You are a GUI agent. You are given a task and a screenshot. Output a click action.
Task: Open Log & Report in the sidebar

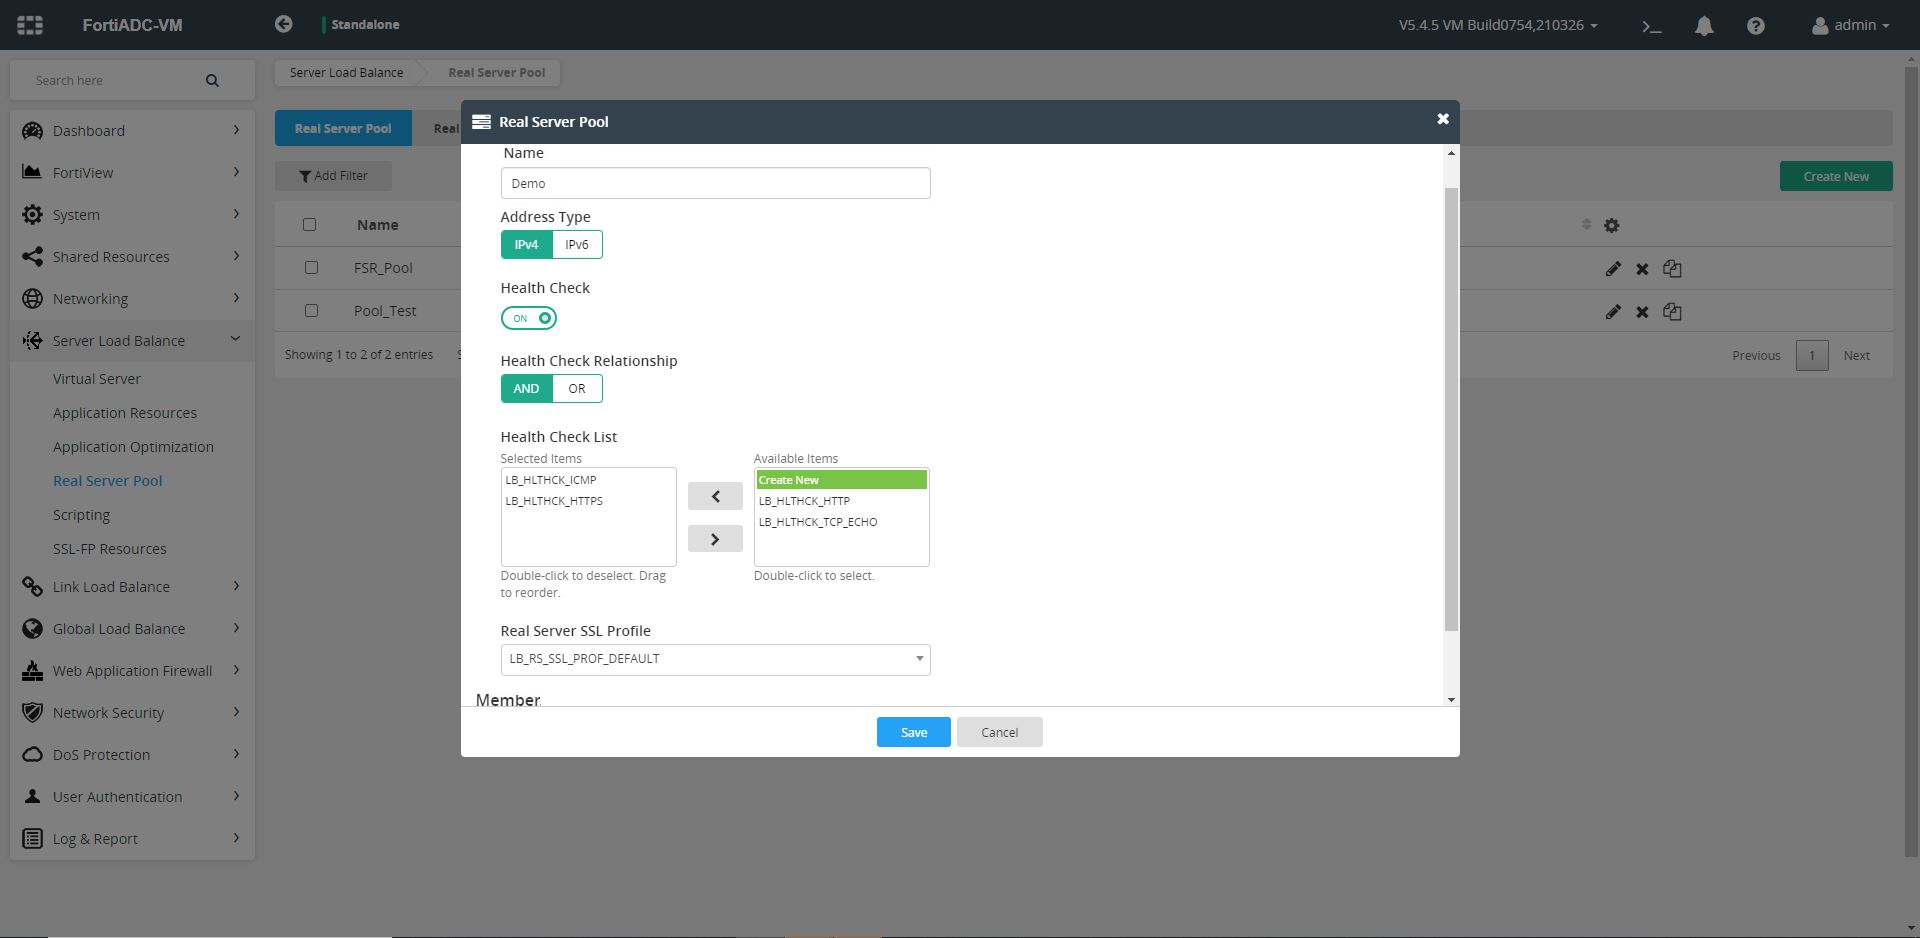[95, 838]
